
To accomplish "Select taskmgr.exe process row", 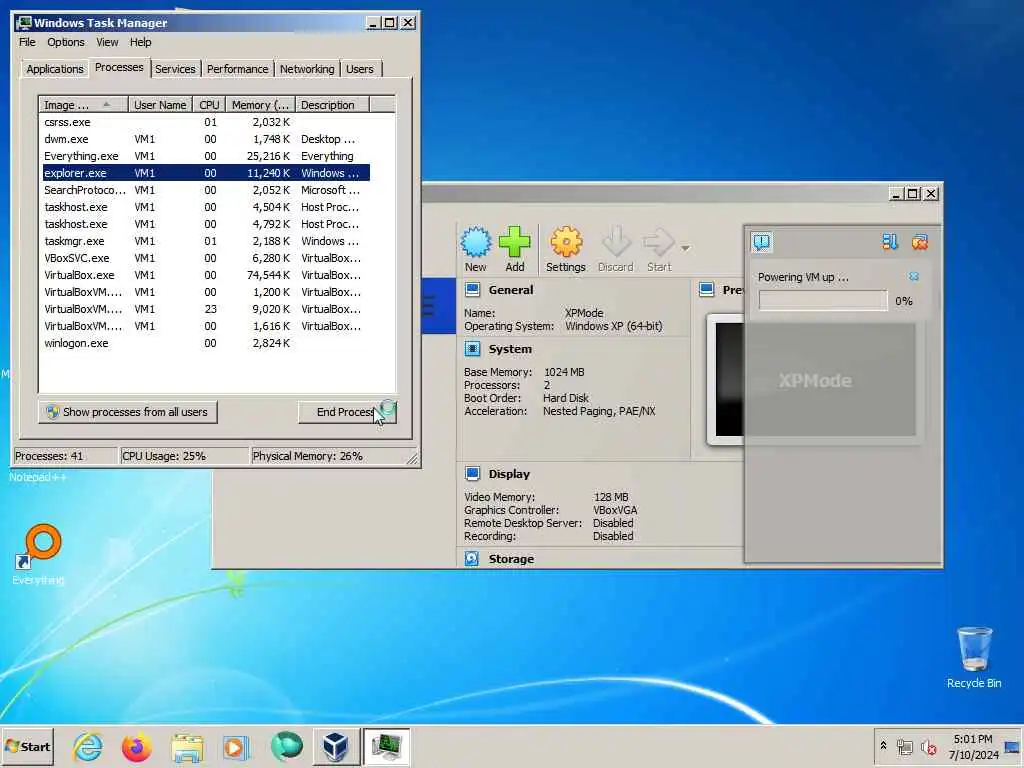I will 206,241.
